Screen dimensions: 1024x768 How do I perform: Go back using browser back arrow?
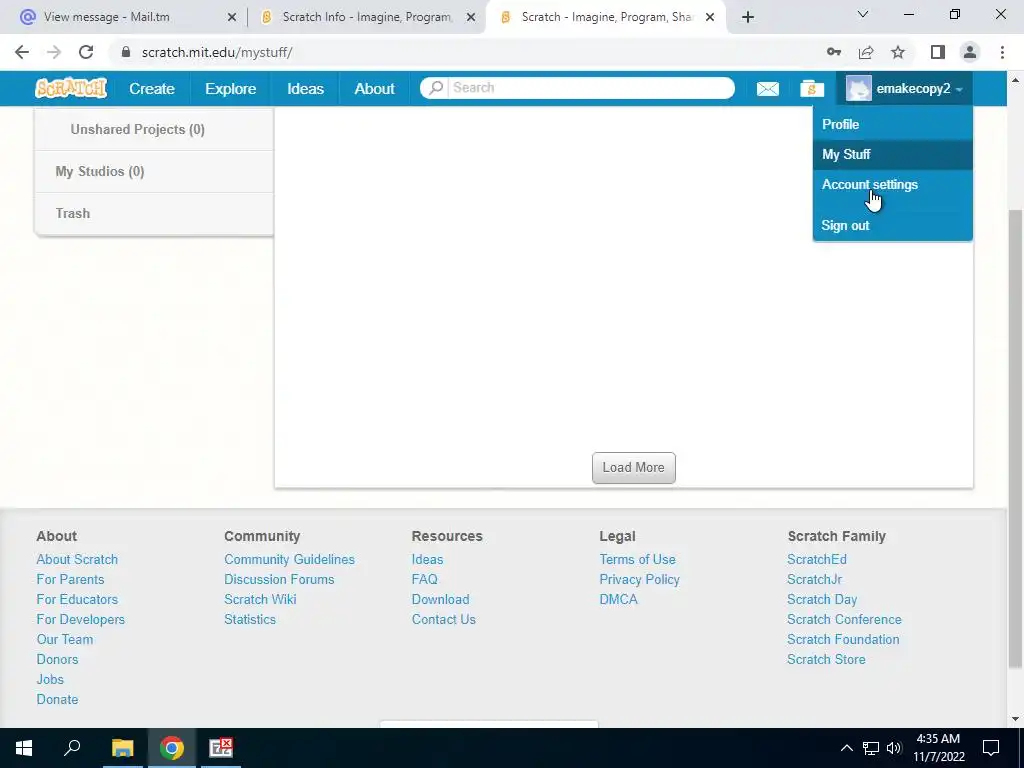click(22, 52)
